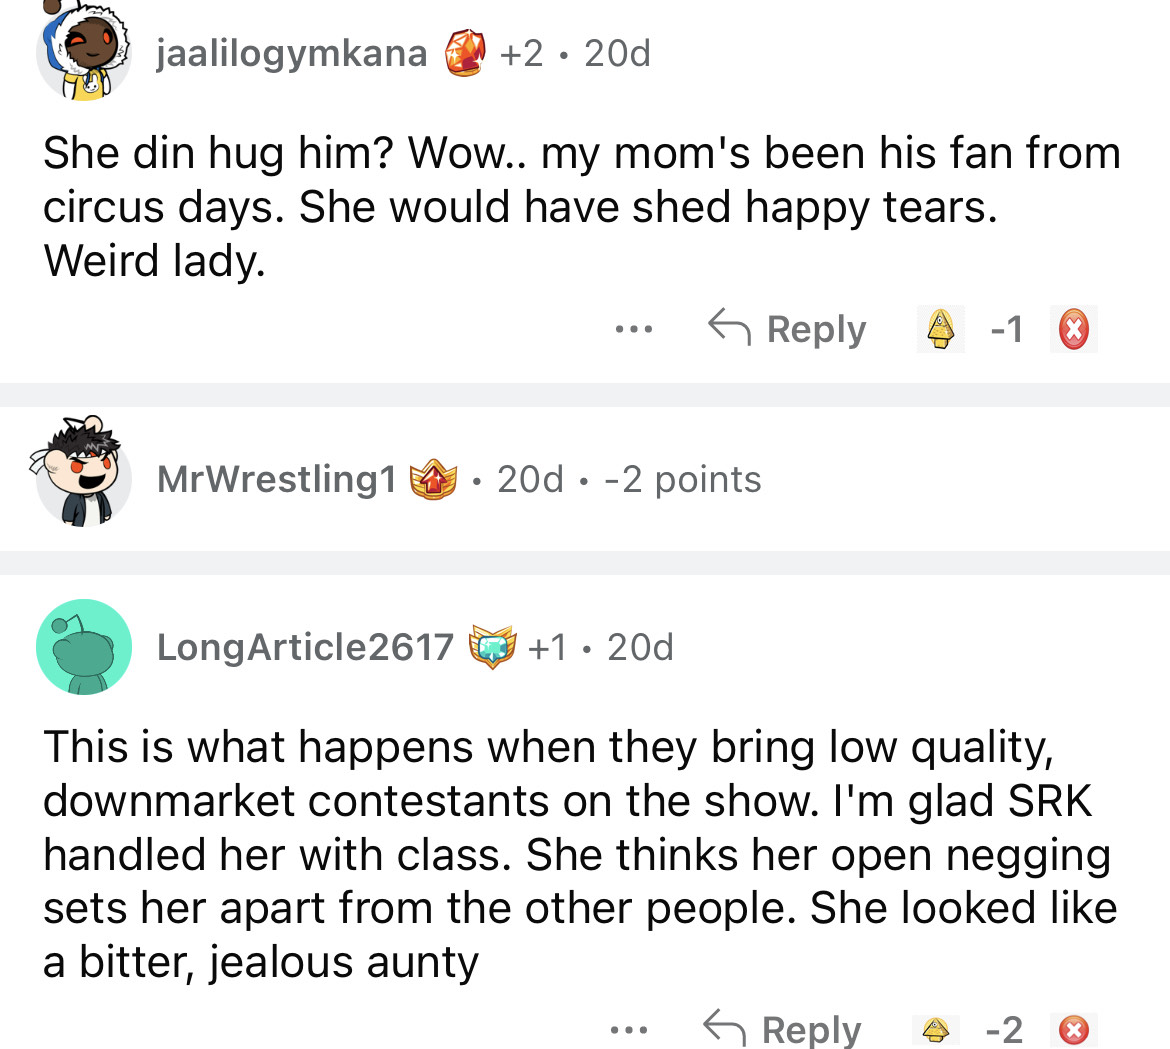
Task: Tap the reply arrow icon under jaalilogymkana's comment
Action: (729, 327)
